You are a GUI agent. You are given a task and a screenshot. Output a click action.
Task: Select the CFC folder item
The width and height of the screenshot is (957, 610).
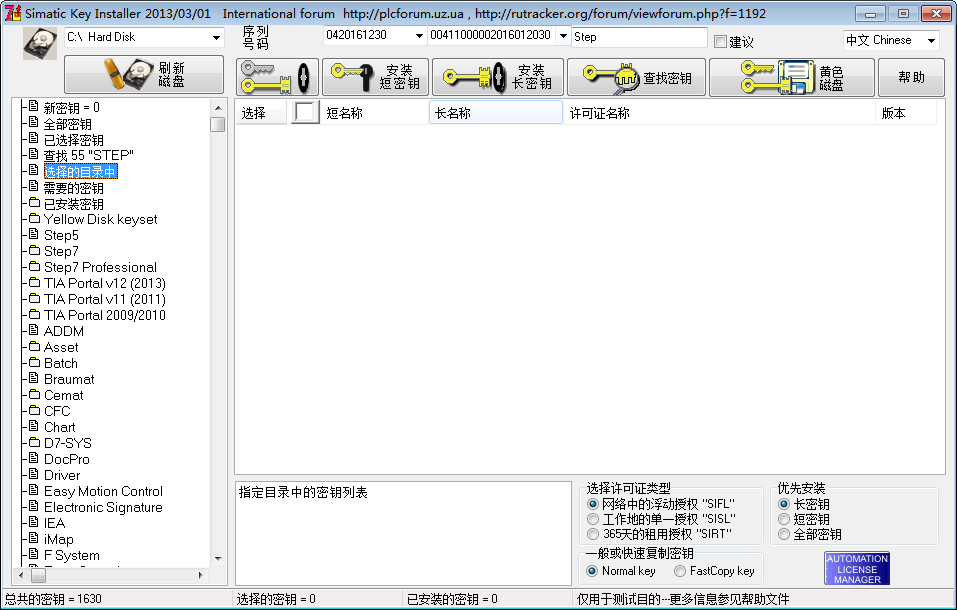click(x=57, y=411)
